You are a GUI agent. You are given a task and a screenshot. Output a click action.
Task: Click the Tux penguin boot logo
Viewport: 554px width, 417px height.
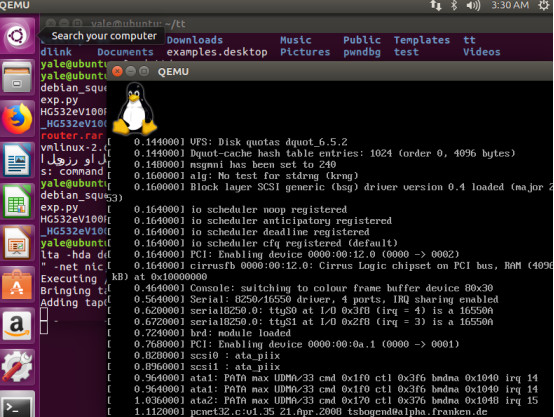click(135, 109)
